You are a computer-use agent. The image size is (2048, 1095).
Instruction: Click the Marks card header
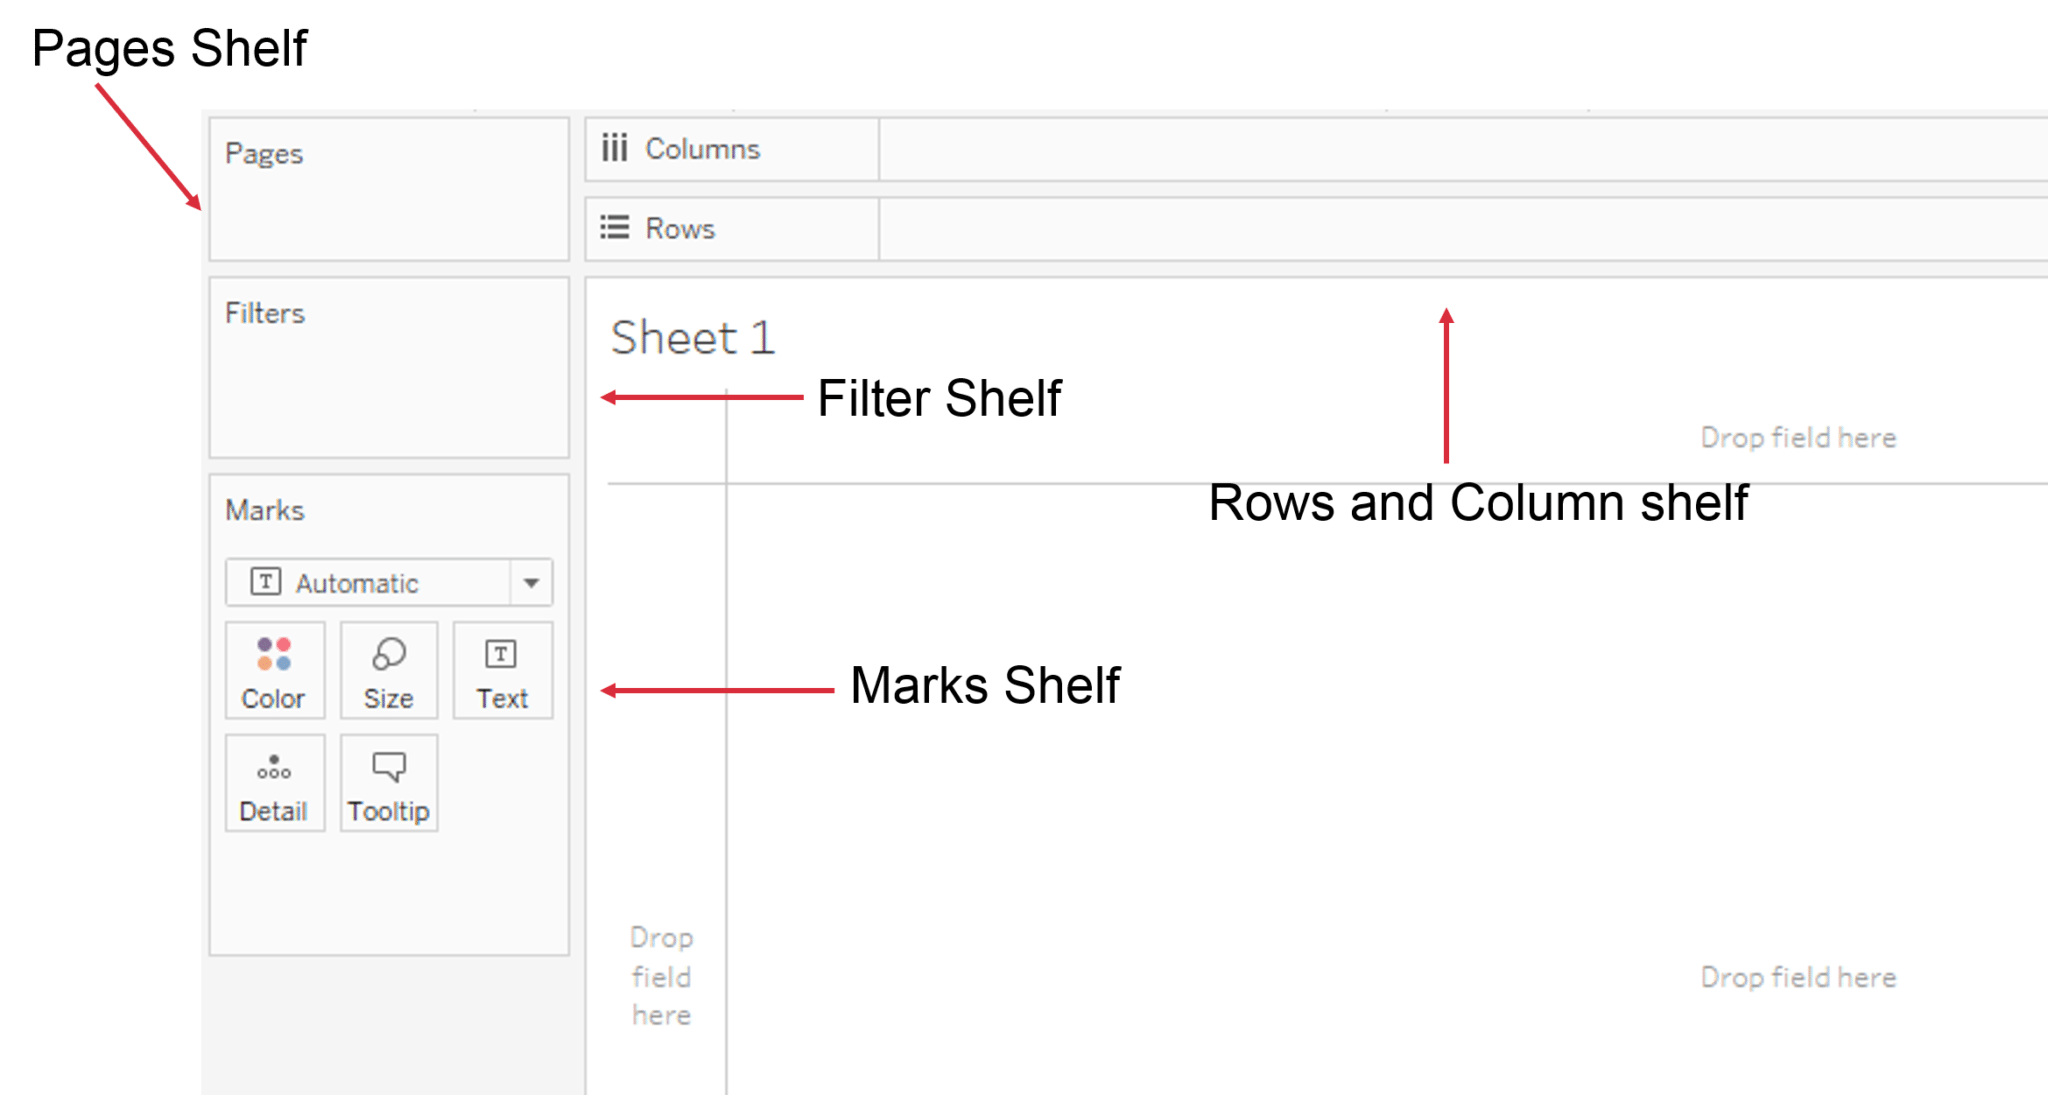coord(265,510)
